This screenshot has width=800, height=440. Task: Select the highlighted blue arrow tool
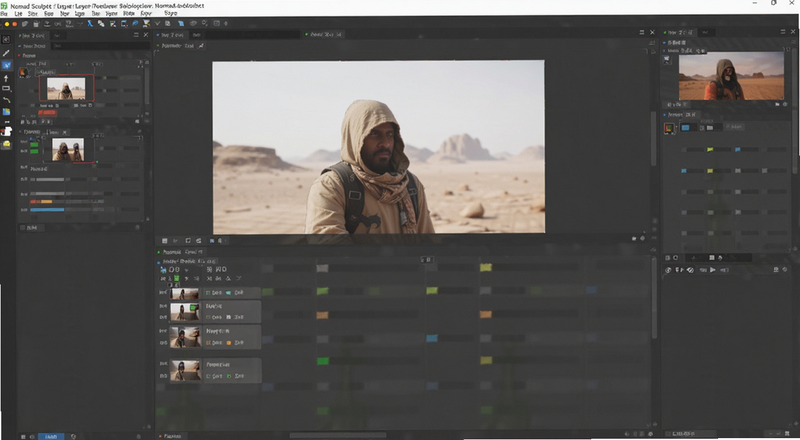point(6,65)
